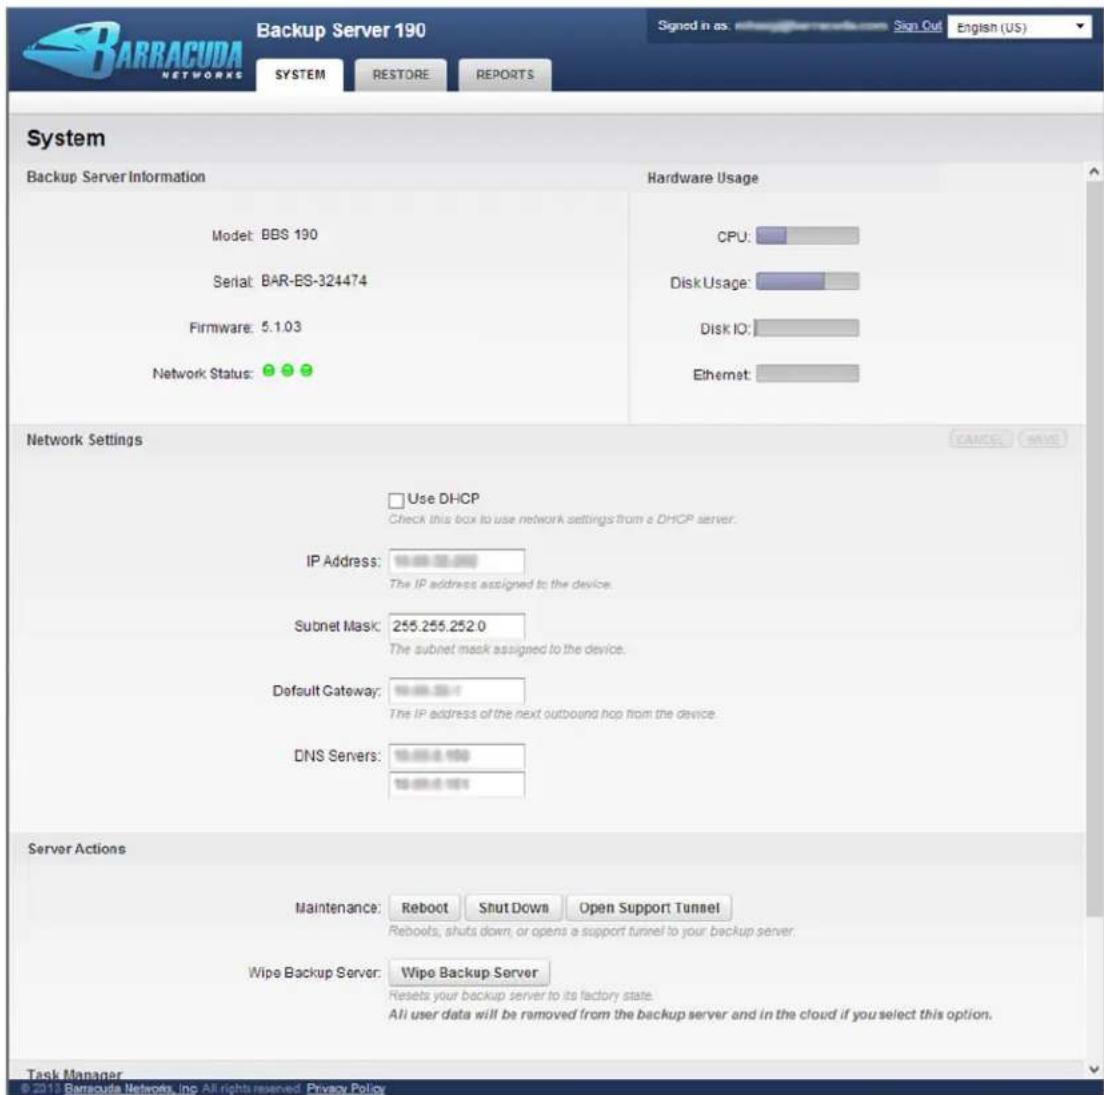Click the Wipe Backup Server button
The height and width of the screenshot is (1095, 1104).
(x=469, y=972)
